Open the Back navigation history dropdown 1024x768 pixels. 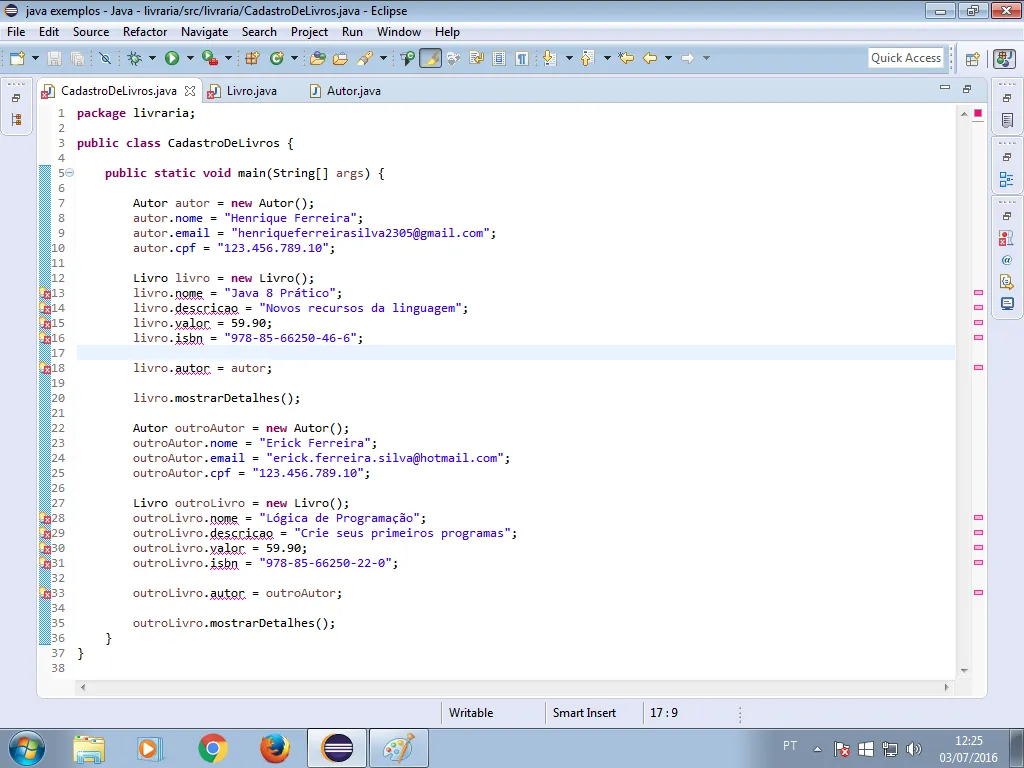coord(667,58)
